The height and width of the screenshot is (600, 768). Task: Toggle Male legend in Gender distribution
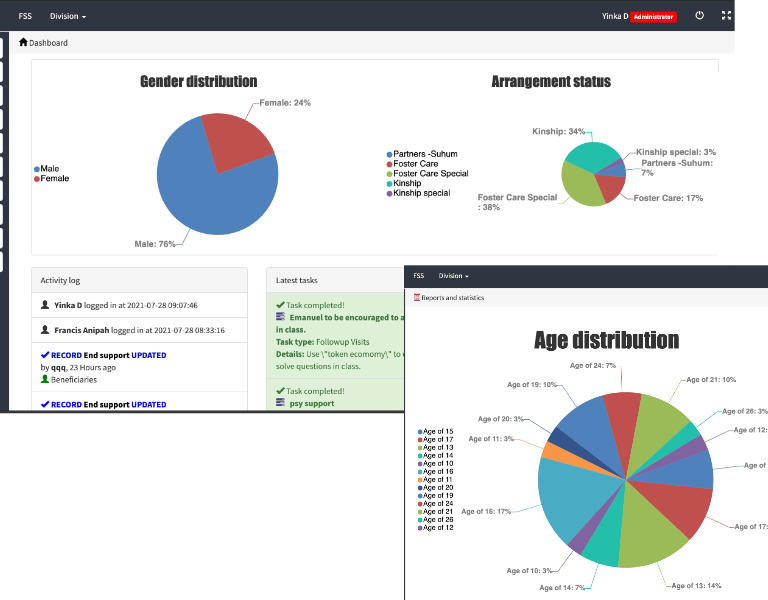pyautogui.click(x=47, y=168)
